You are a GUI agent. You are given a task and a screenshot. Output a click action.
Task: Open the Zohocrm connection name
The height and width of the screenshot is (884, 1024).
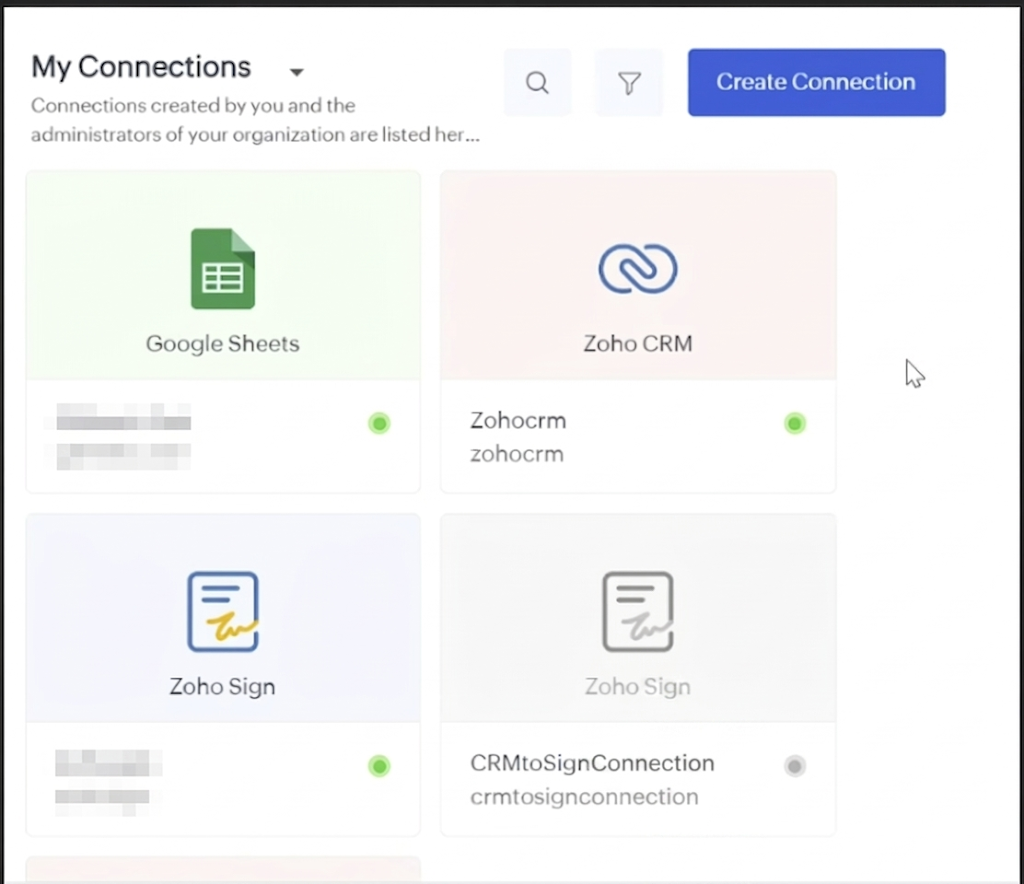point(519,420)
